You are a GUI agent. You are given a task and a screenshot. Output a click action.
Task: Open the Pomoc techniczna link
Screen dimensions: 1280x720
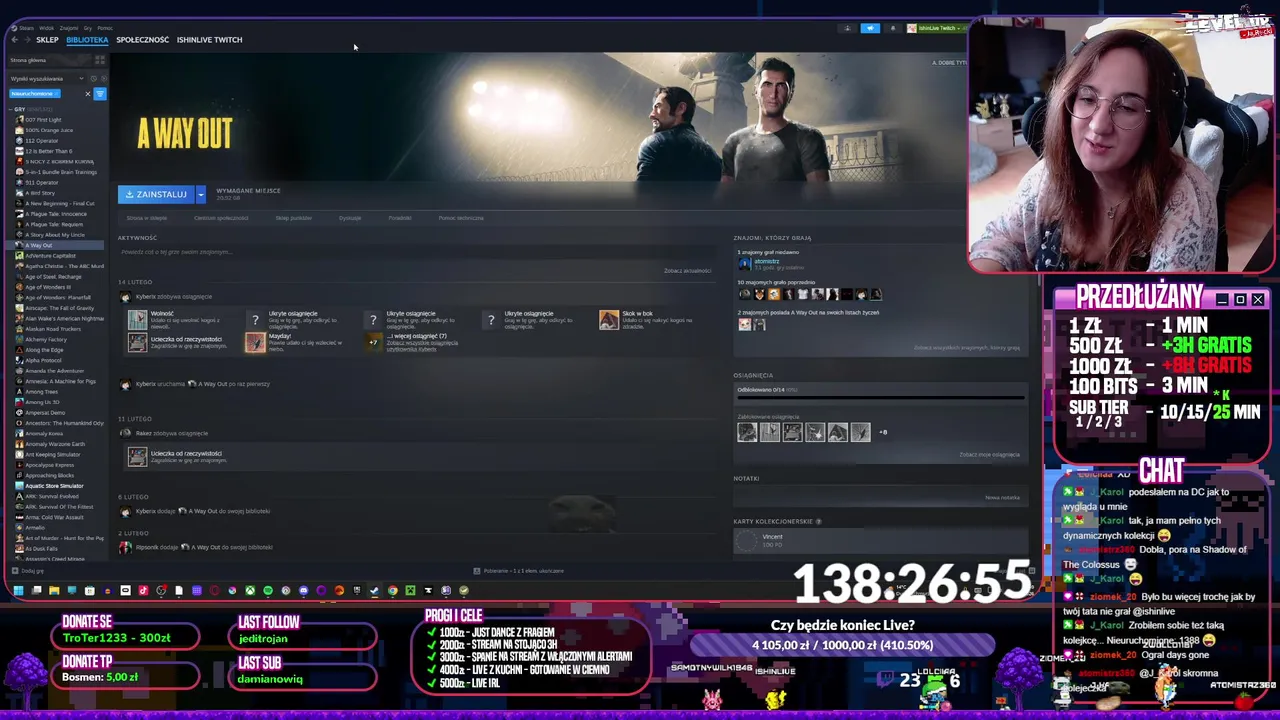click(460, 218)
